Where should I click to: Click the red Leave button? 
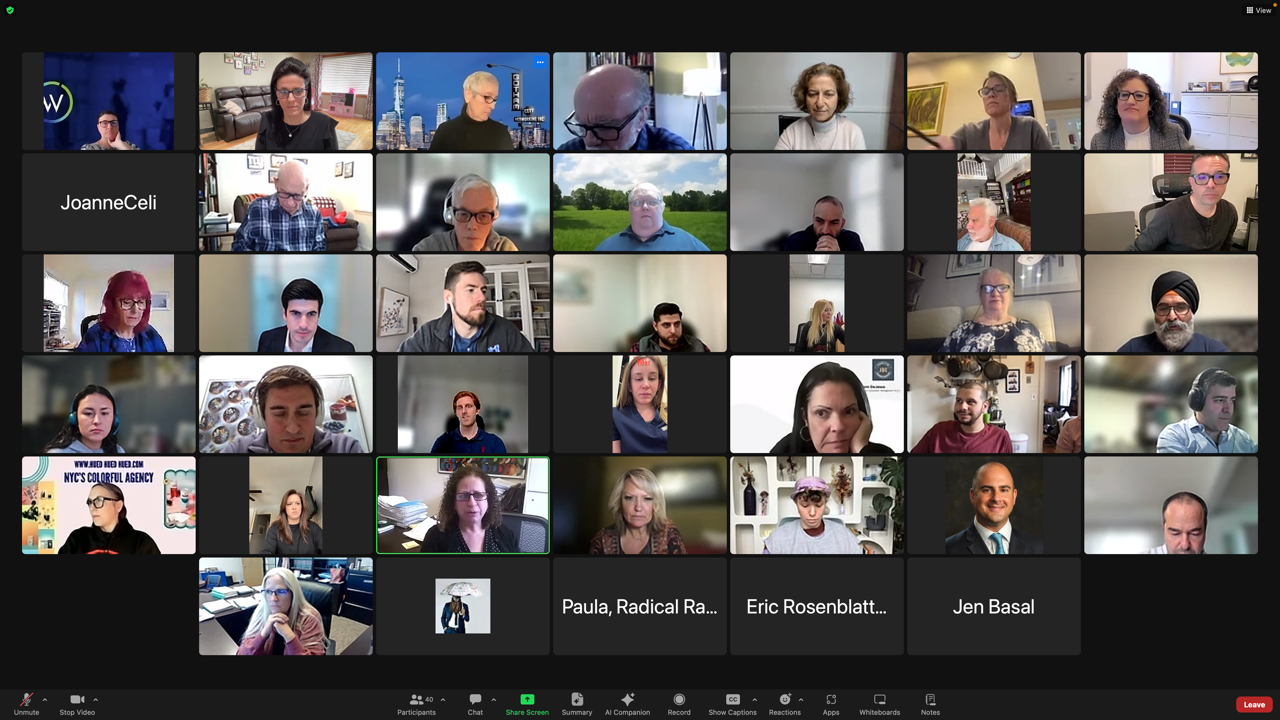point(1254,704)
